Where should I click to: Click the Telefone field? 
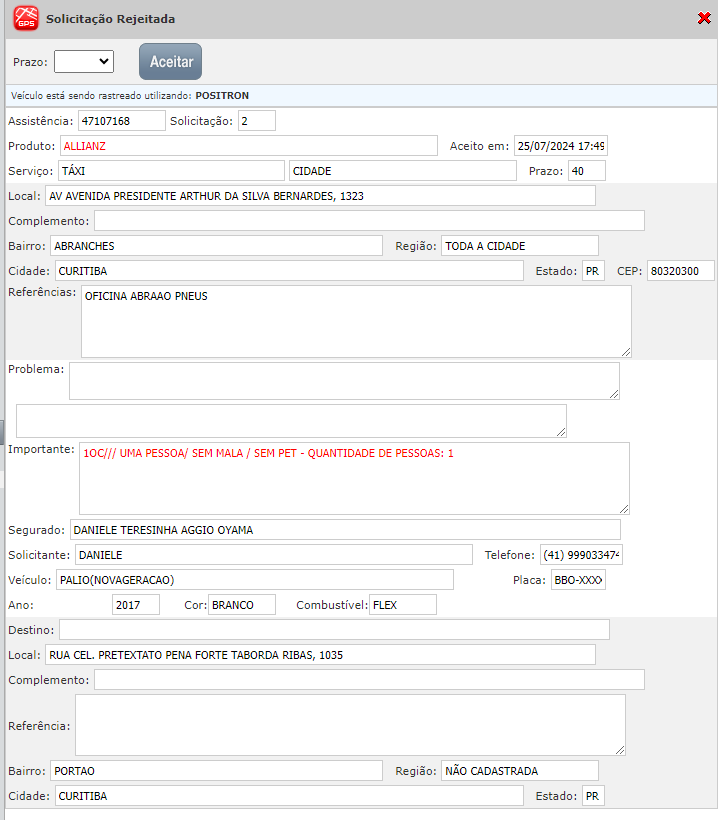click(x=581, y=555)
